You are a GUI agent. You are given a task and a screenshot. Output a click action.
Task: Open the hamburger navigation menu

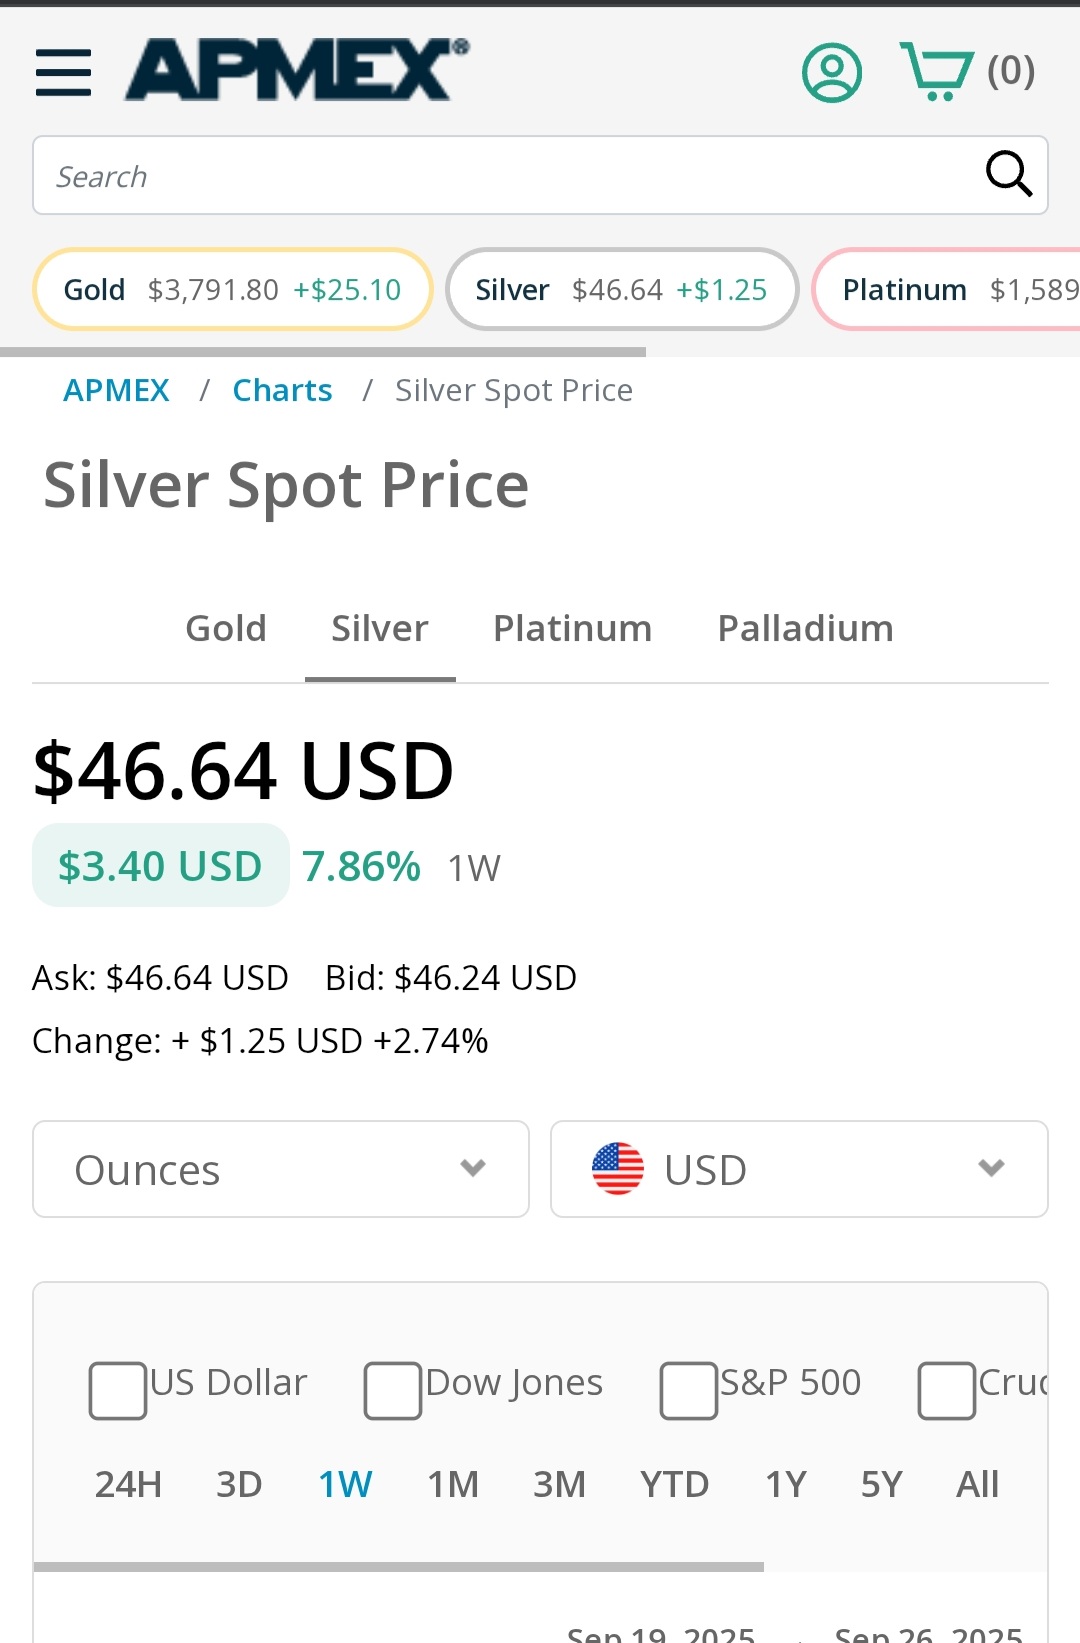point(63,73)
